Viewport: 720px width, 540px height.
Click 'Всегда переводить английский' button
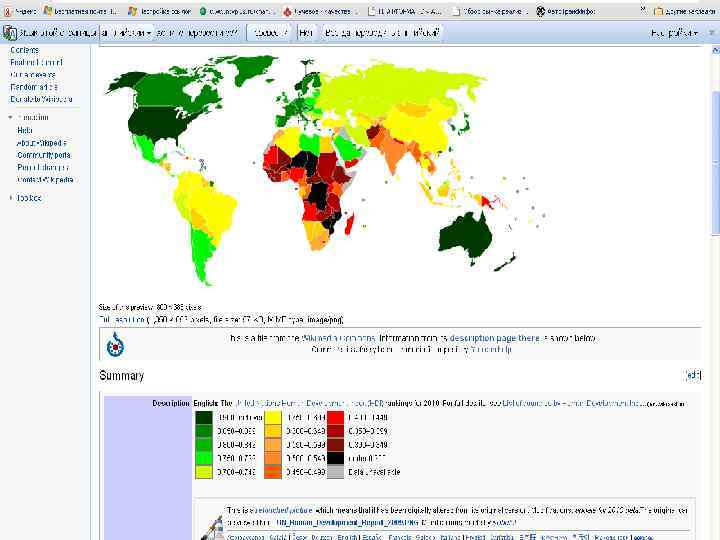[381, 33]
